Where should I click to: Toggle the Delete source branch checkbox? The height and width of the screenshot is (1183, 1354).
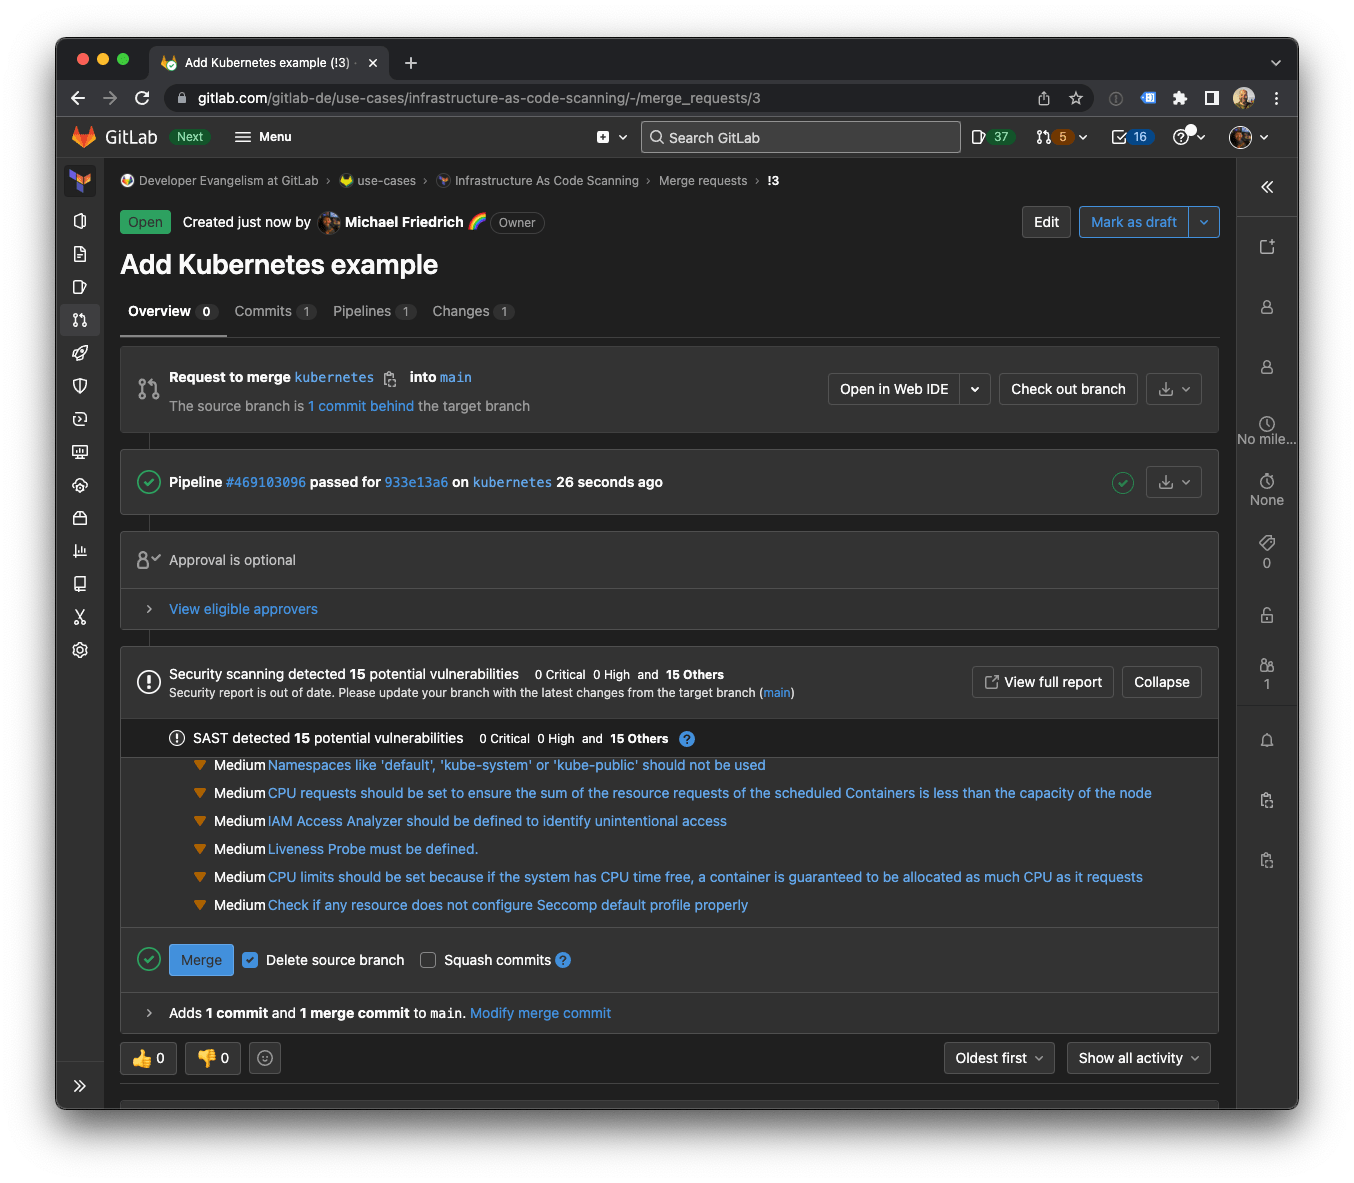[250, 959]
